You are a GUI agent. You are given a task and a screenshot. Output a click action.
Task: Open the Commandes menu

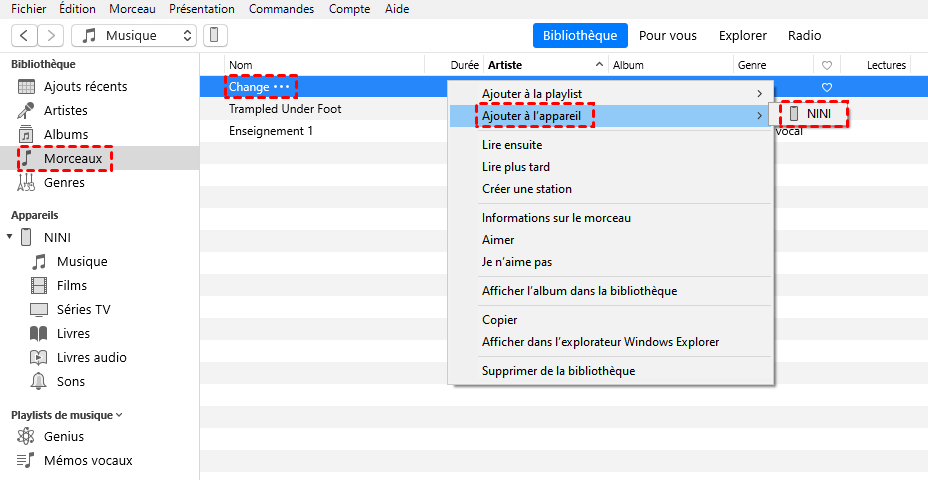click(x=281, y=9)
